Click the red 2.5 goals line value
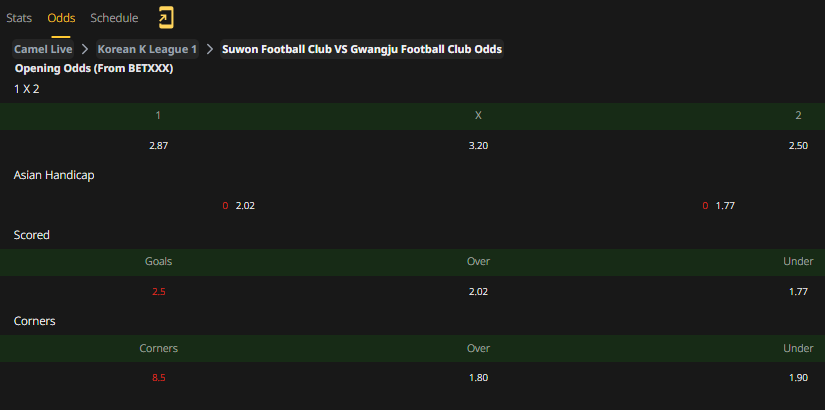This screenshot has height=410, width=825. click(x=158, y=292)
